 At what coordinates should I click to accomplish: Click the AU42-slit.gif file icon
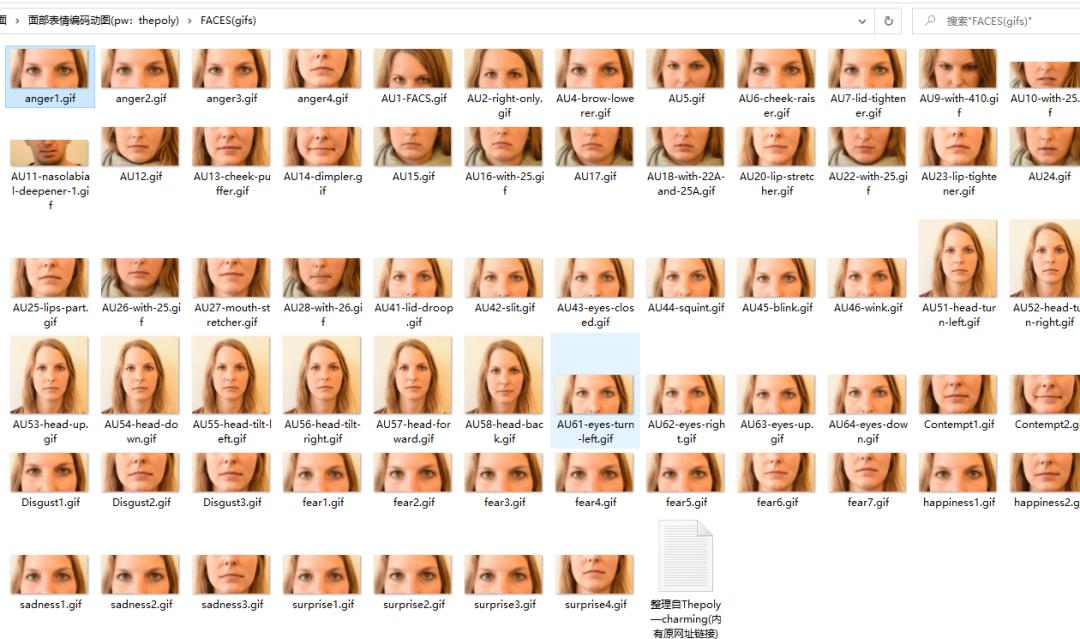tap(504, 277)
